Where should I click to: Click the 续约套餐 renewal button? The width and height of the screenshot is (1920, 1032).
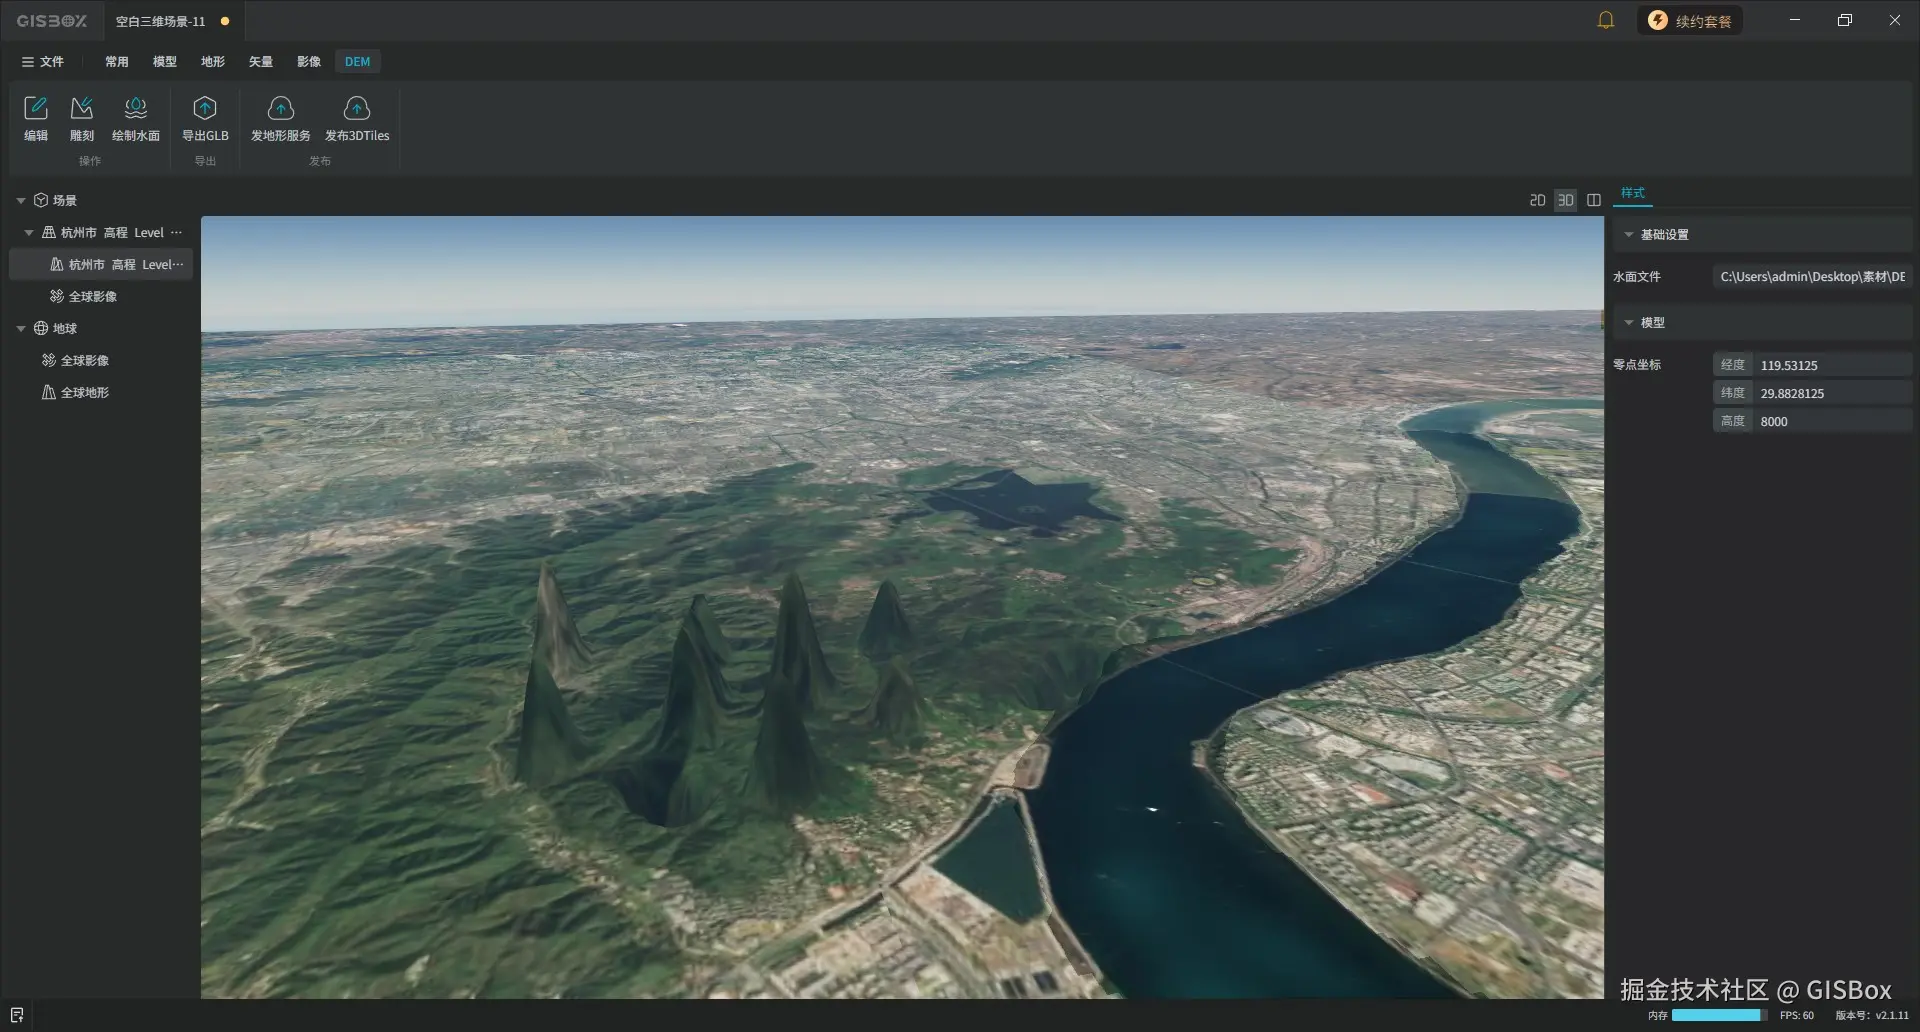1690,20
